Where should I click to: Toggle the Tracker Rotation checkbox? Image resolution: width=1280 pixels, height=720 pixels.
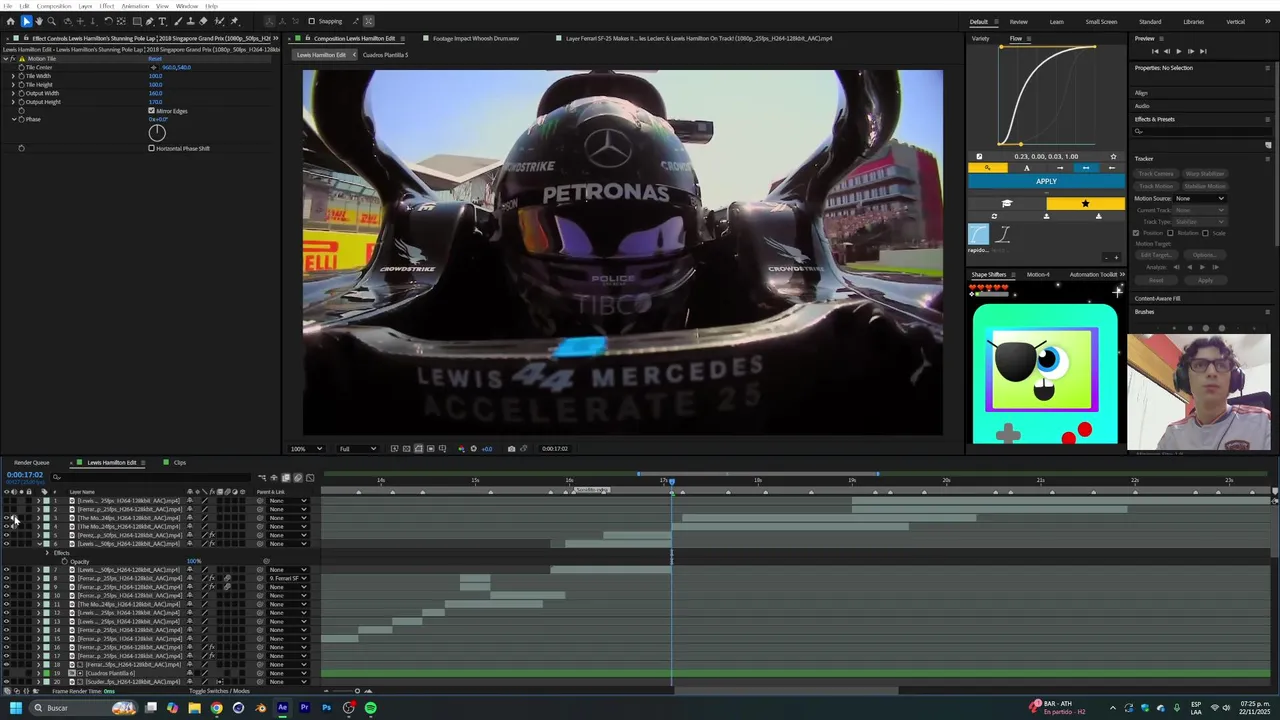(1170, 233)
